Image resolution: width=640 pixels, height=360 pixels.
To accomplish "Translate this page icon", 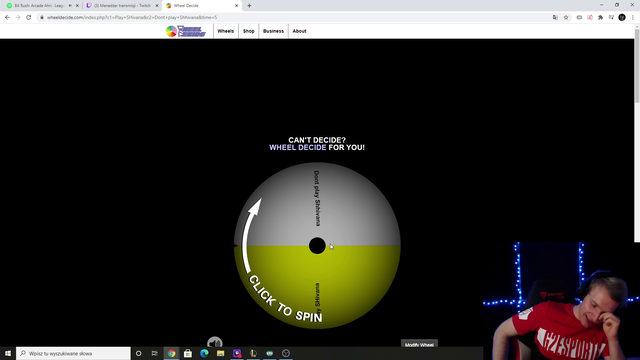I will [x=555, y=18].
